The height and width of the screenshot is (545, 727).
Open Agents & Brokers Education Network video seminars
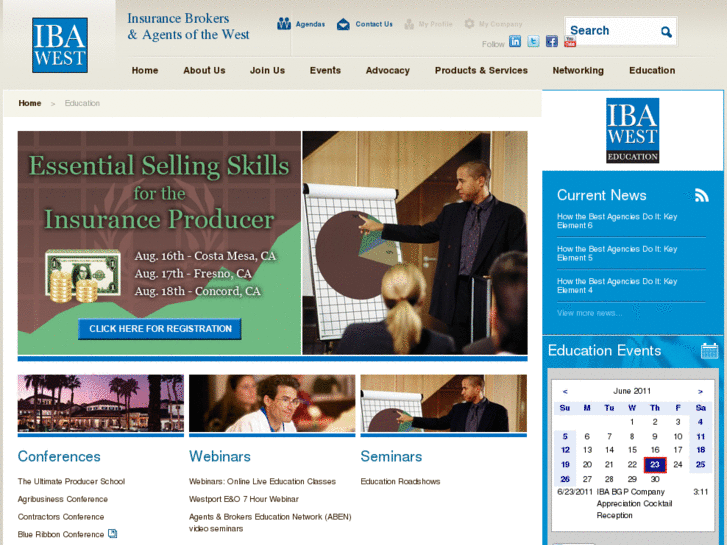(x=270, y=523)
